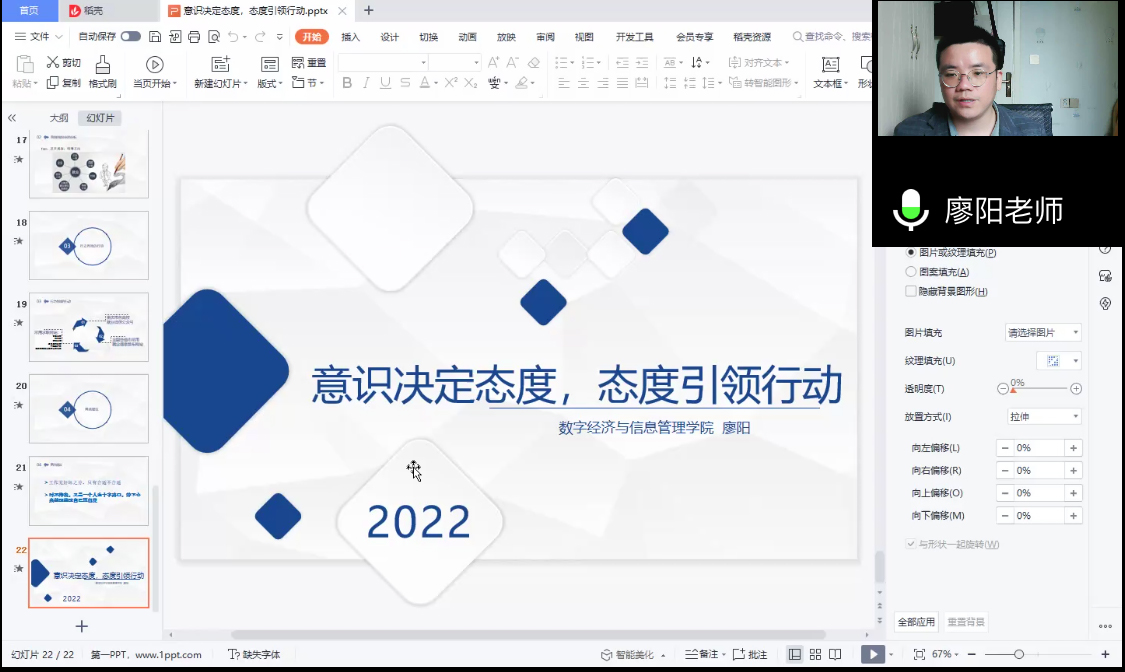This screenshot has width=1125, height=672.
Task: Open the 插入 ribbon tab
Action: pyautogui.click(x=350, y=37)
